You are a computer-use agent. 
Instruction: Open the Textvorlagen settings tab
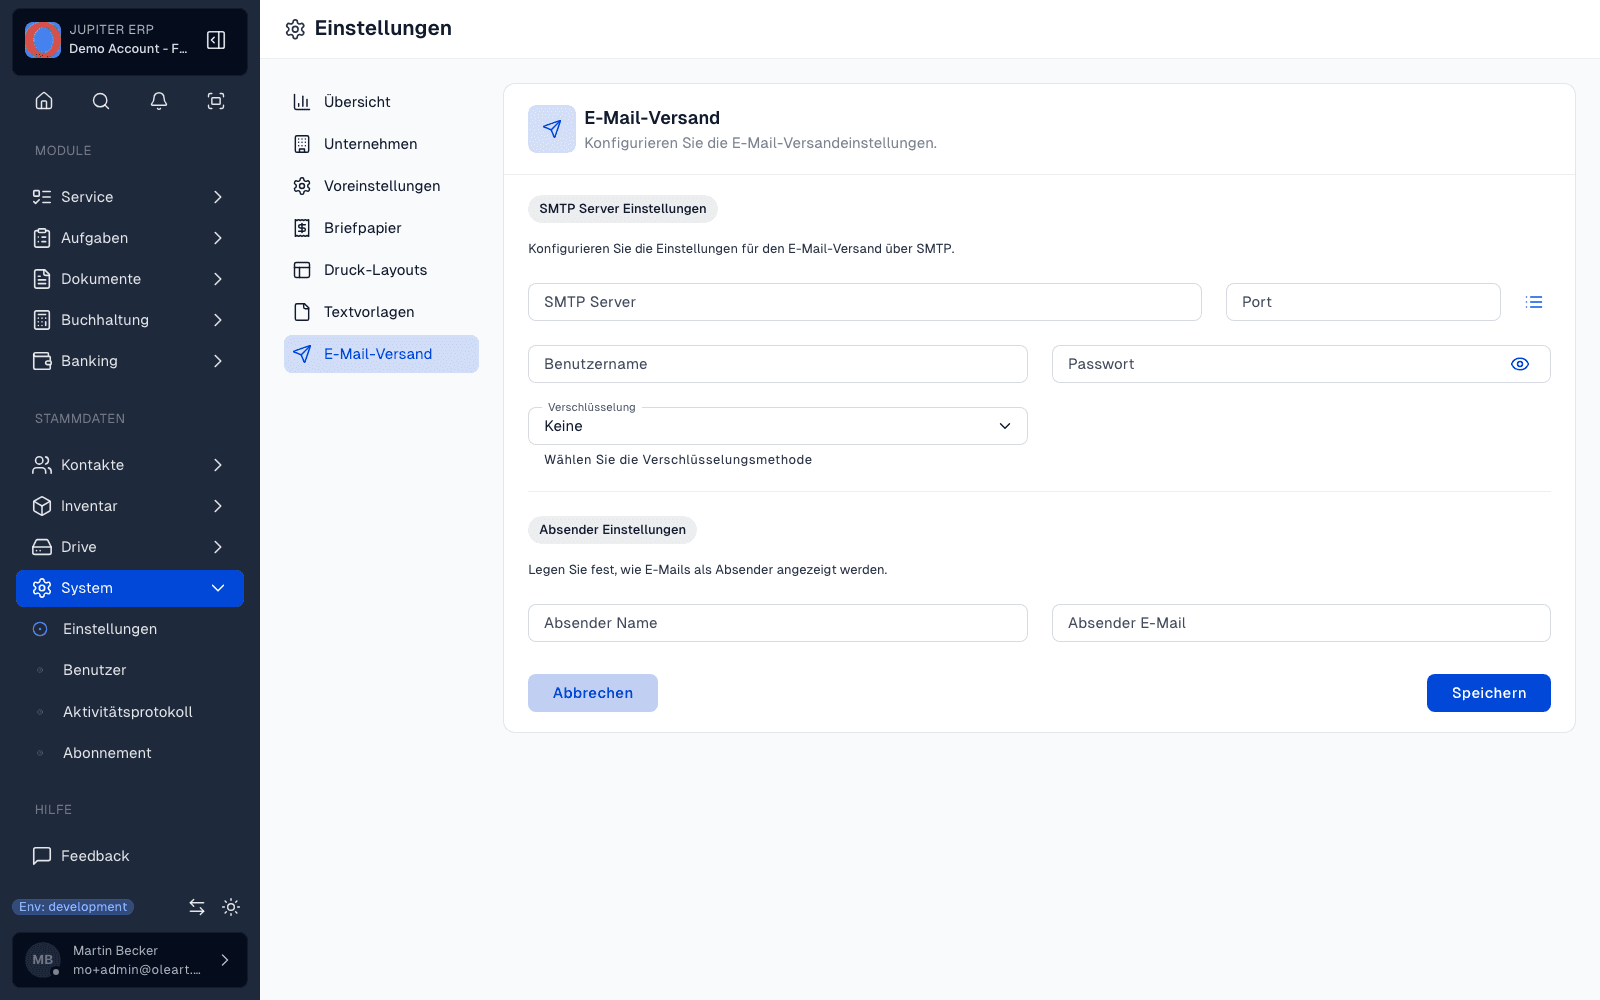click(x=381, y=312)
